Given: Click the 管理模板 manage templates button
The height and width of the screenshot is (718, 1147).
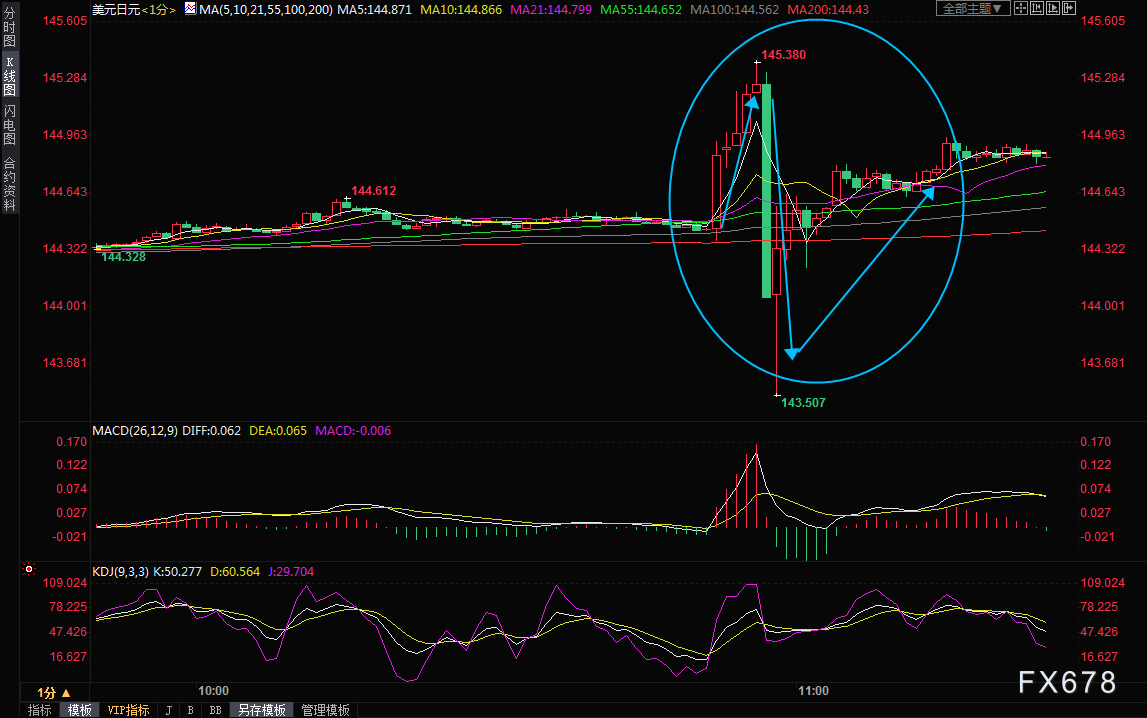Looking at the screenshot, I should click(x=326, y=710).
